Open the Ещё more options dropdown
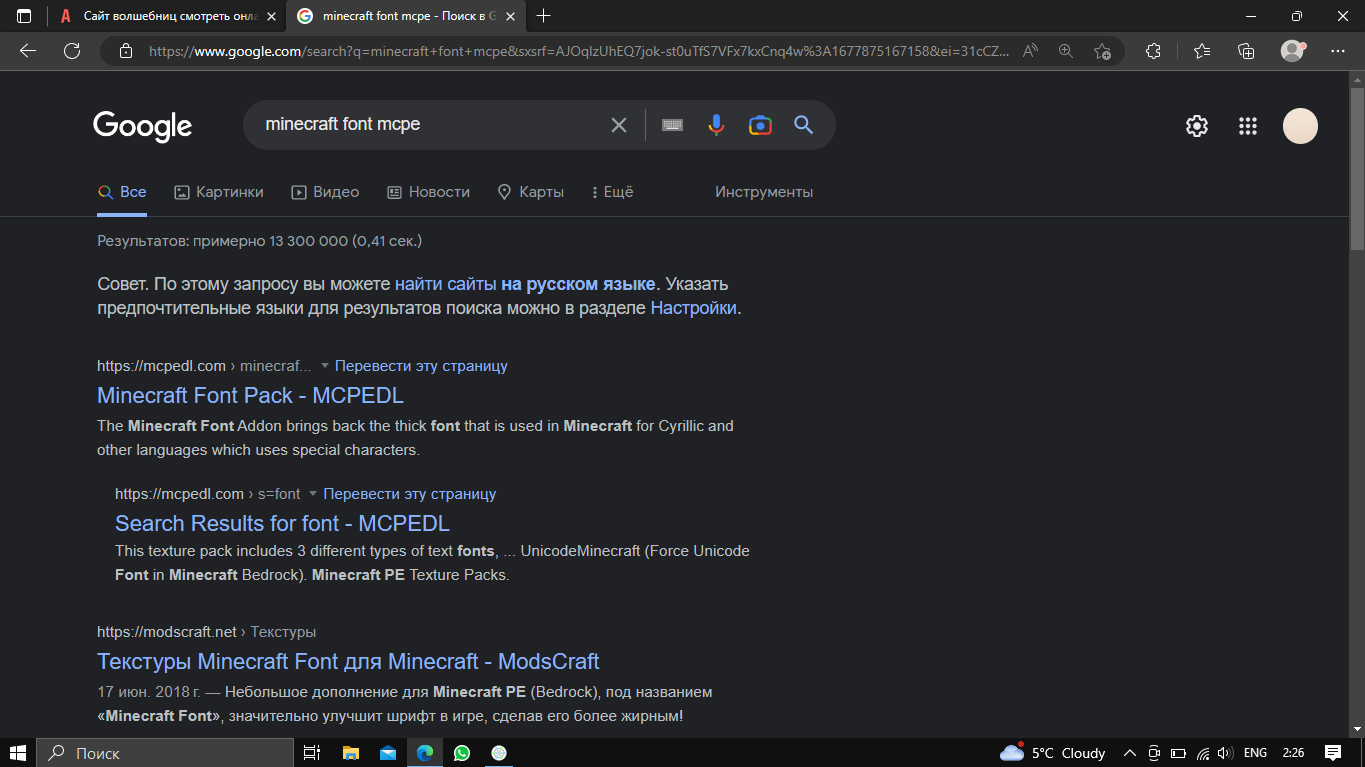This screenshot has height=767, width=1365. 612,192
